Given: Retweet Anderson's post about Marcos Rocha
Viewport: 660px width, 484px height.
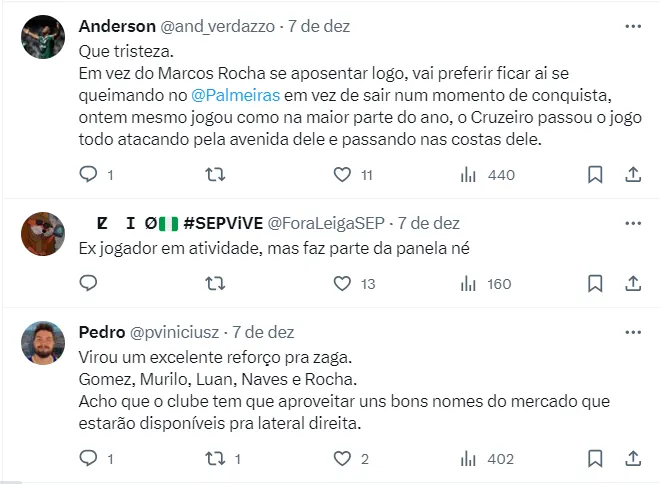Looking at the screenshot, I should (x=214, y=175).
